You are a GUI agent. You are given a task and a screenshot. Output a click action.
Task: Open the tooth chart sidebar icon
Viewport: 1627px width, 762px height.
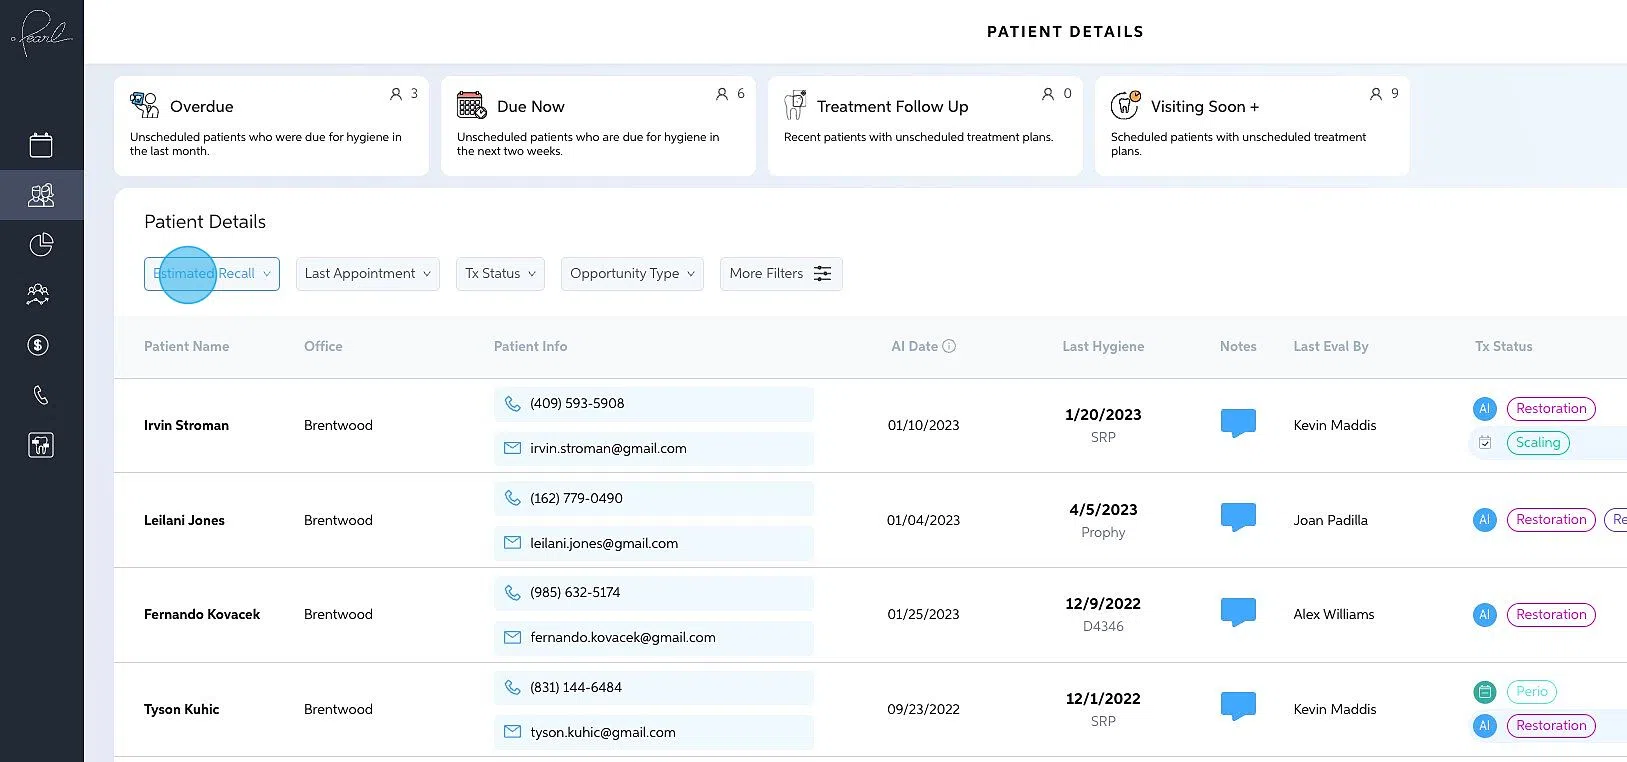pyautogui.click(x=41, y=445)
